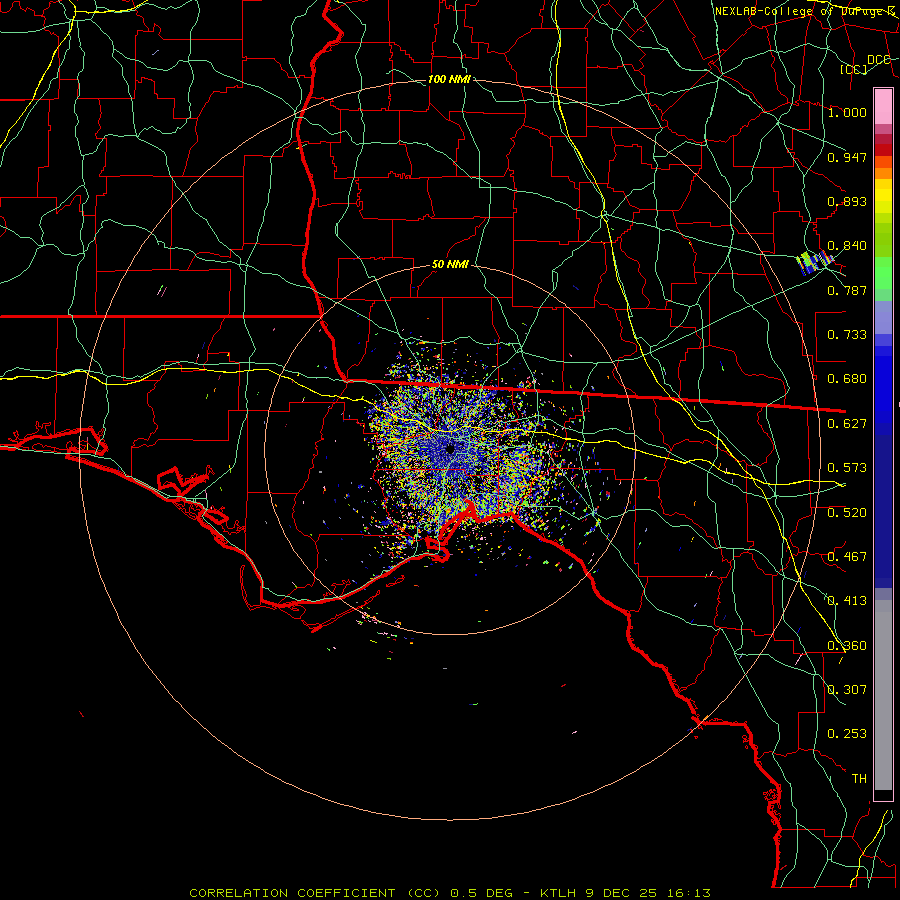Click the isolated striped echo near 0.840
This screenshot has width=900, height=900.
click(815, 262)
